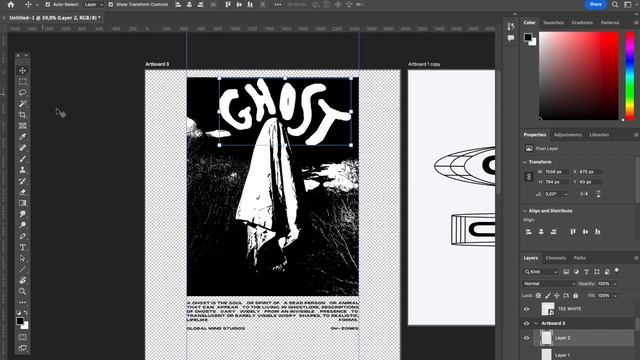Select the Lasso tool

pos(22,93)
